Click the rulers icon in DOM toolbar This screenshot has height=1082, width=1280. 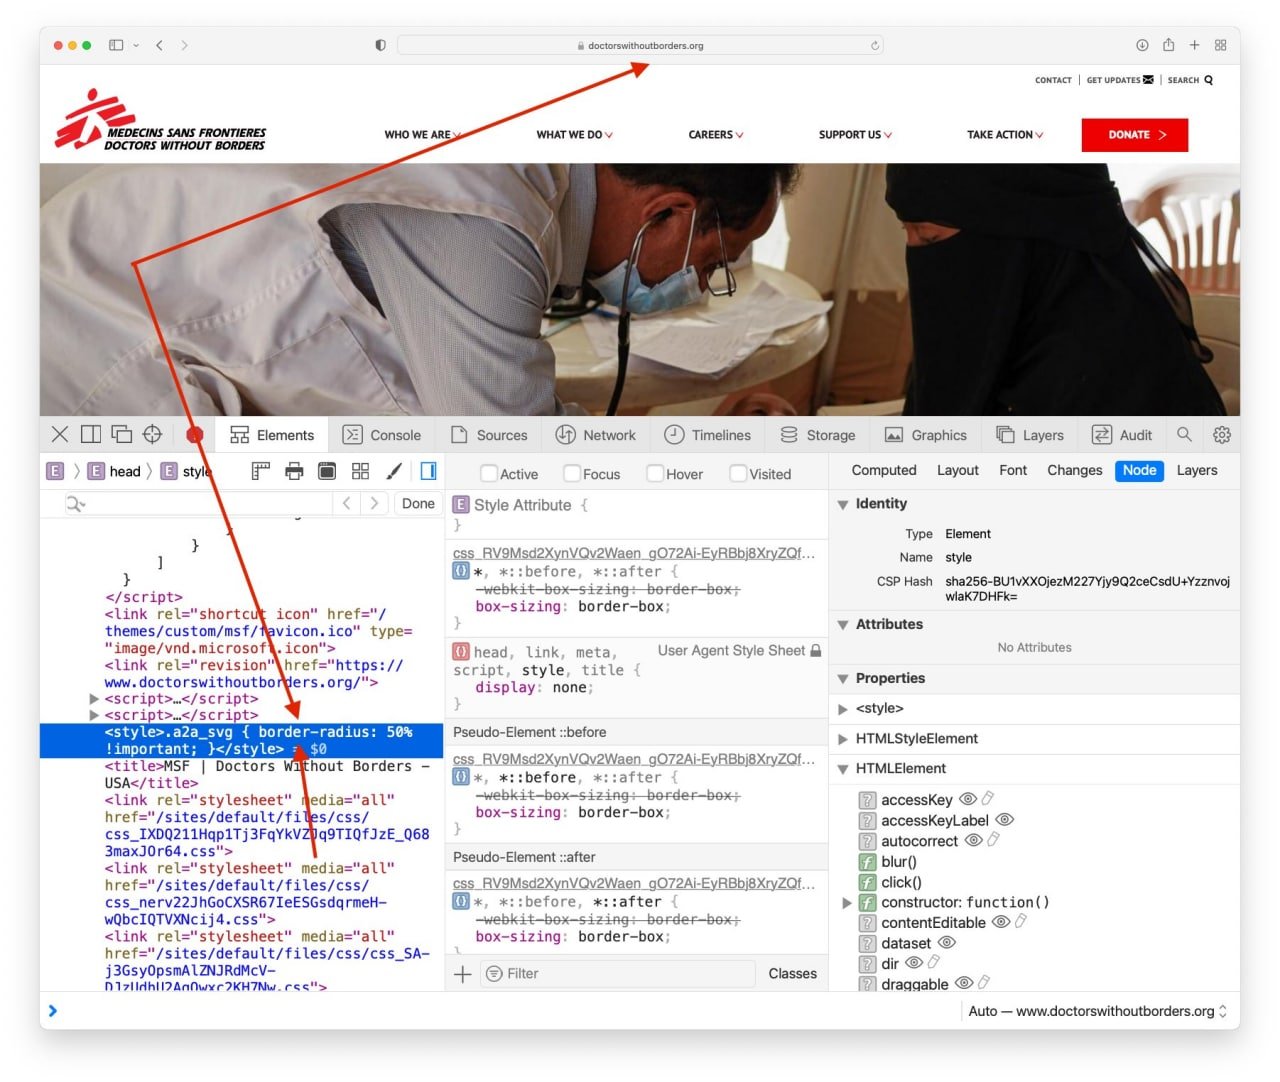[261, 471]
